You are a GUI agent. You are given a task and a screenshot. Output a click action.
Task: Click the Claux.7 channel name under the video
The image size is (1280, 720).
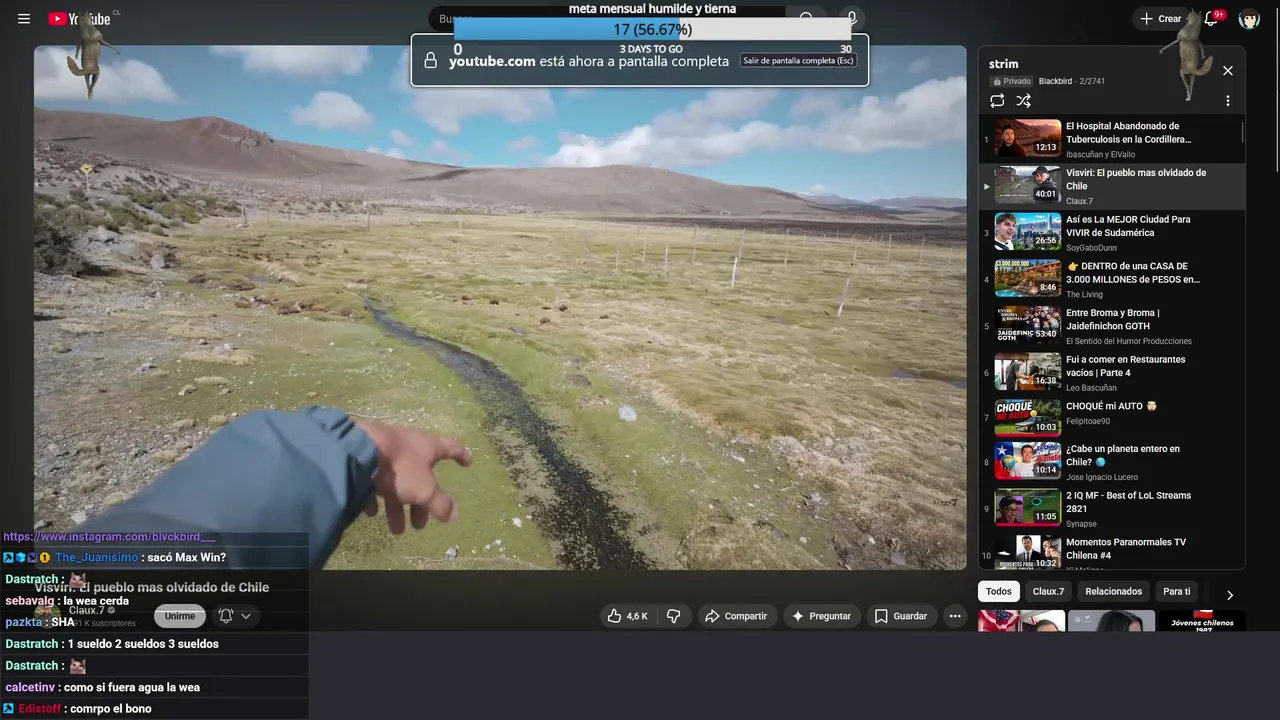tap(86, 610)
